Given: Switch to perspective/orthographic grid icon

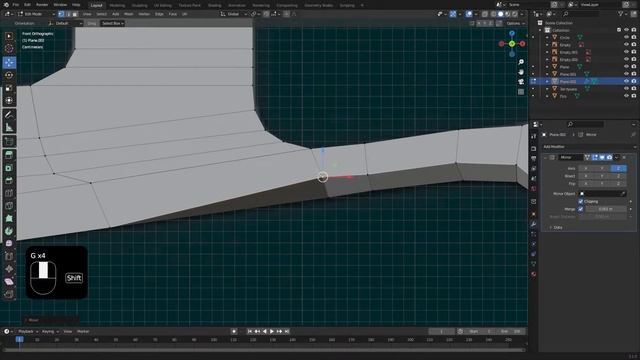Looking at the screenshot, I should 521,92.
